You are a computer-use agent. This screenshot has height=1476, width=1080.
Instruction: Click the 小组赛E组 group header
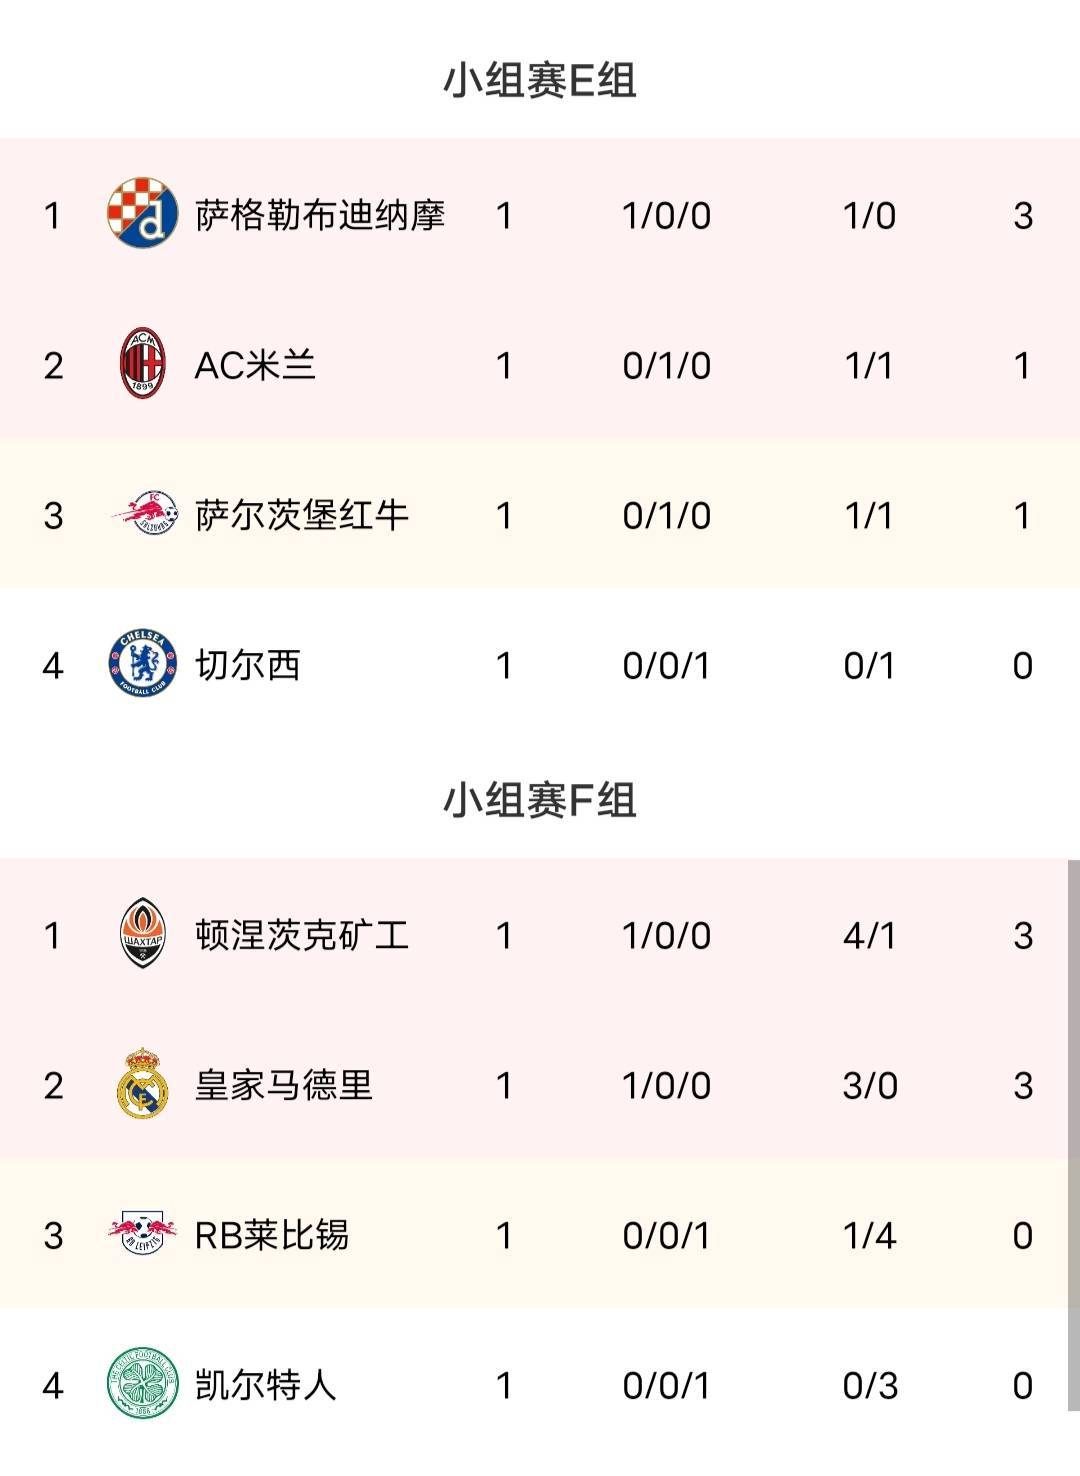click(540, 80)
